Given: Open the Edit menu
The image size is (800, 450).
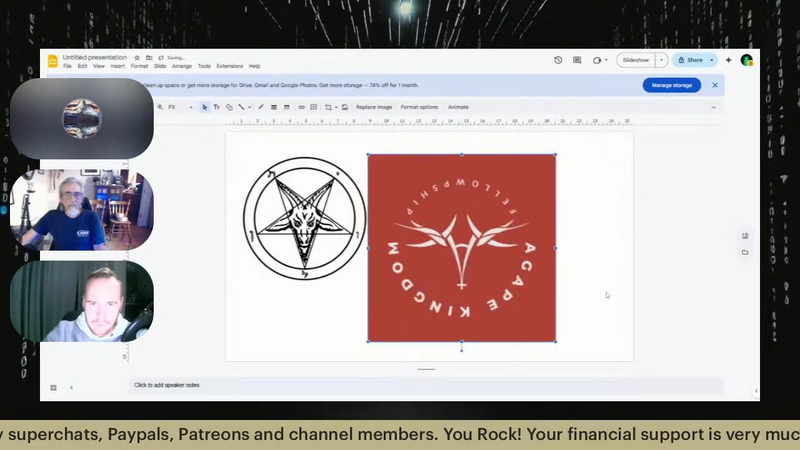Looking at the screenshot, I should 82,66.
